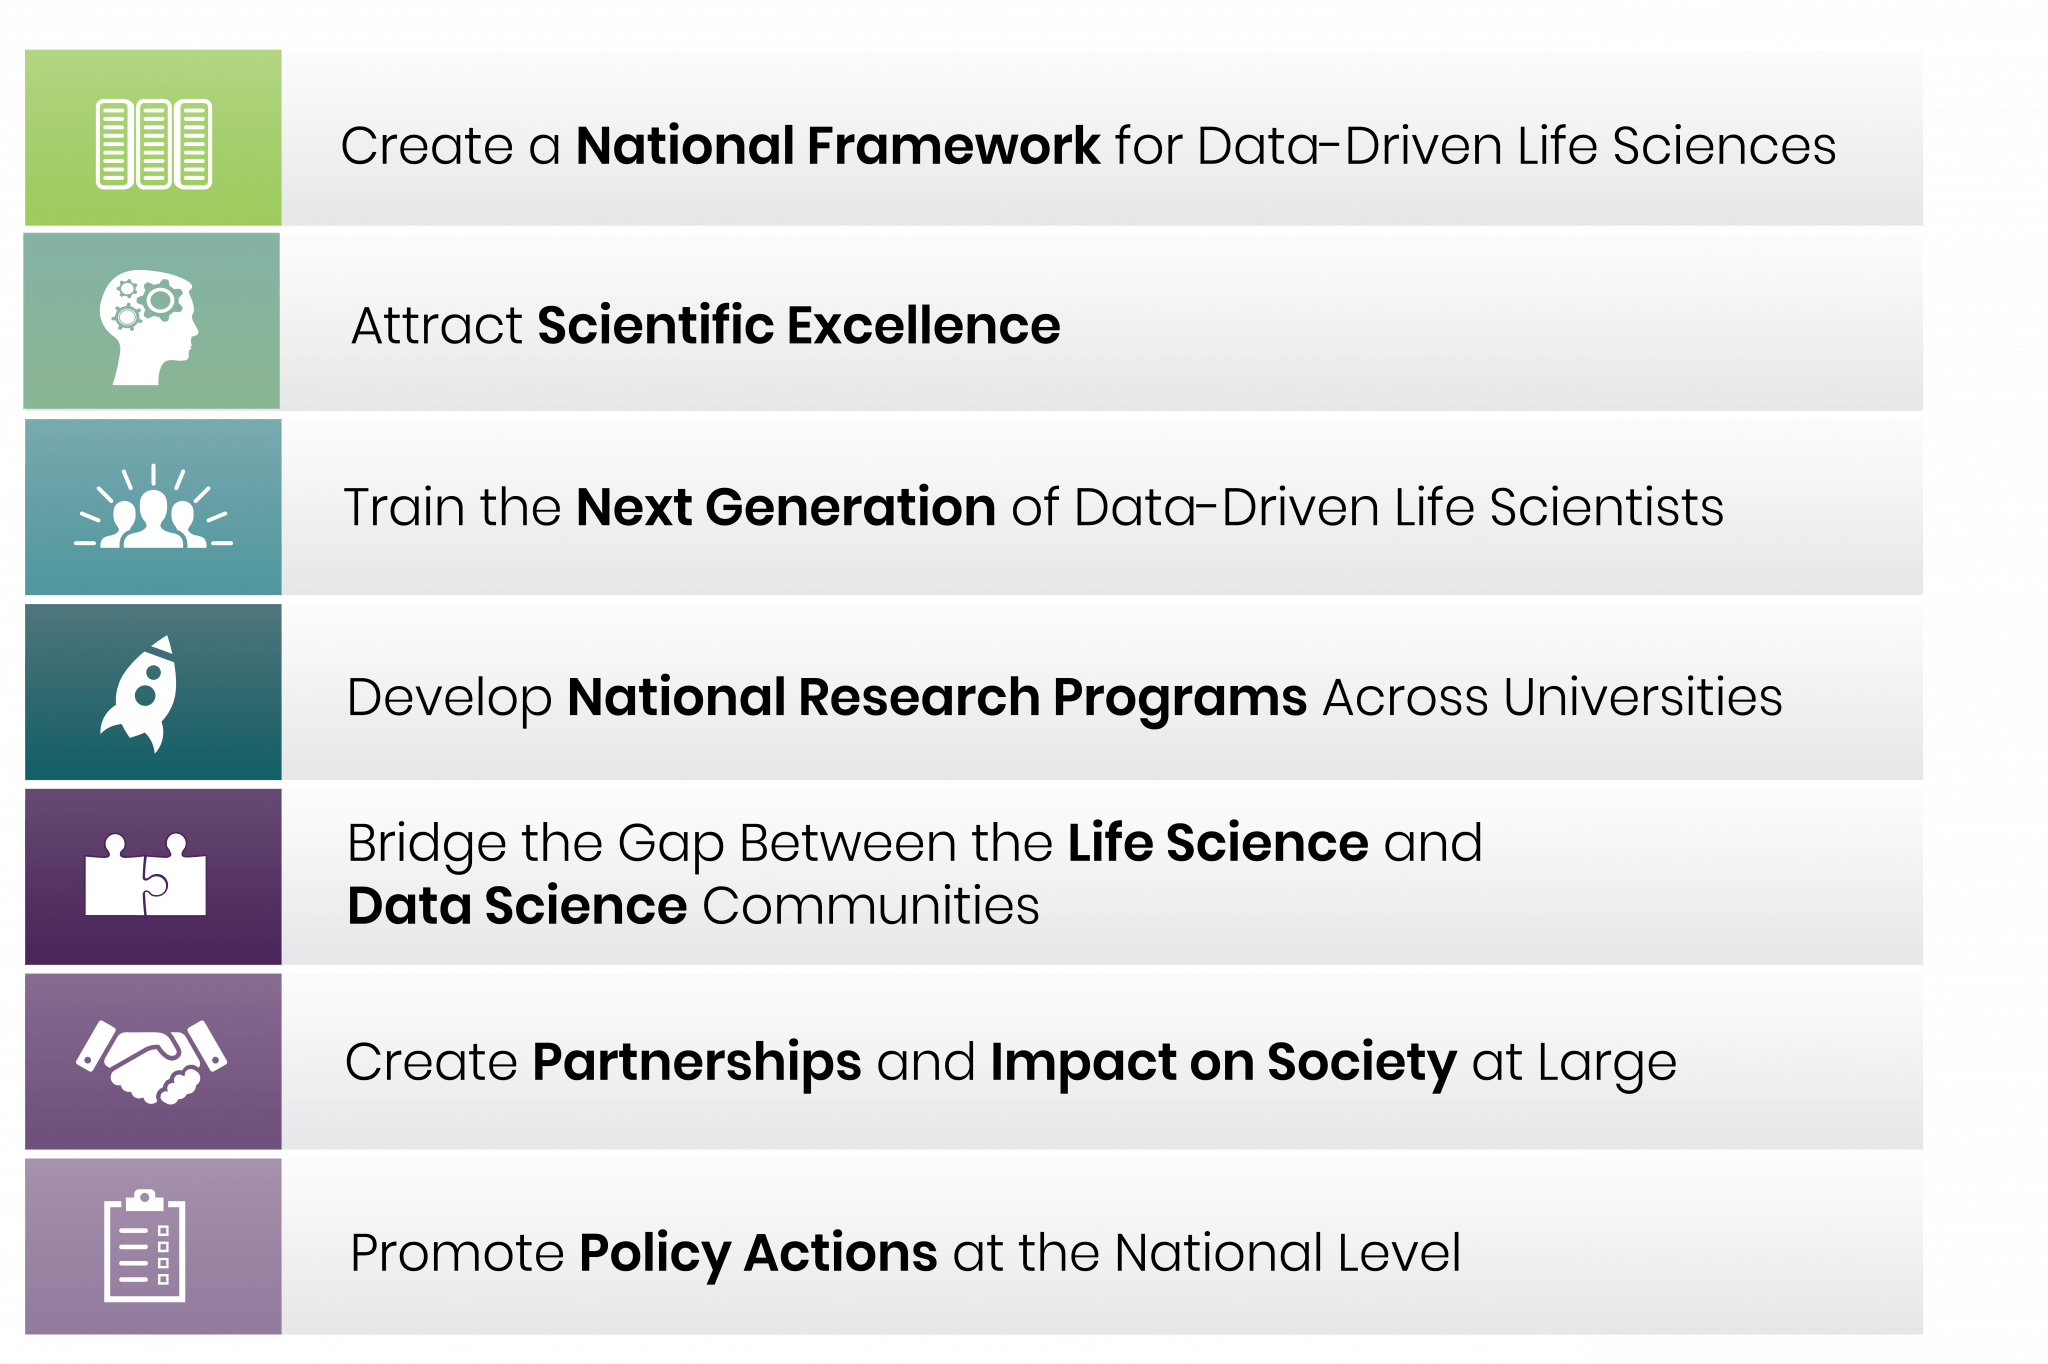Click the bold "National Research Programs" text
Image resolution: width=2048 pixels, height=1364 pixels.
(x=937, y=697)
